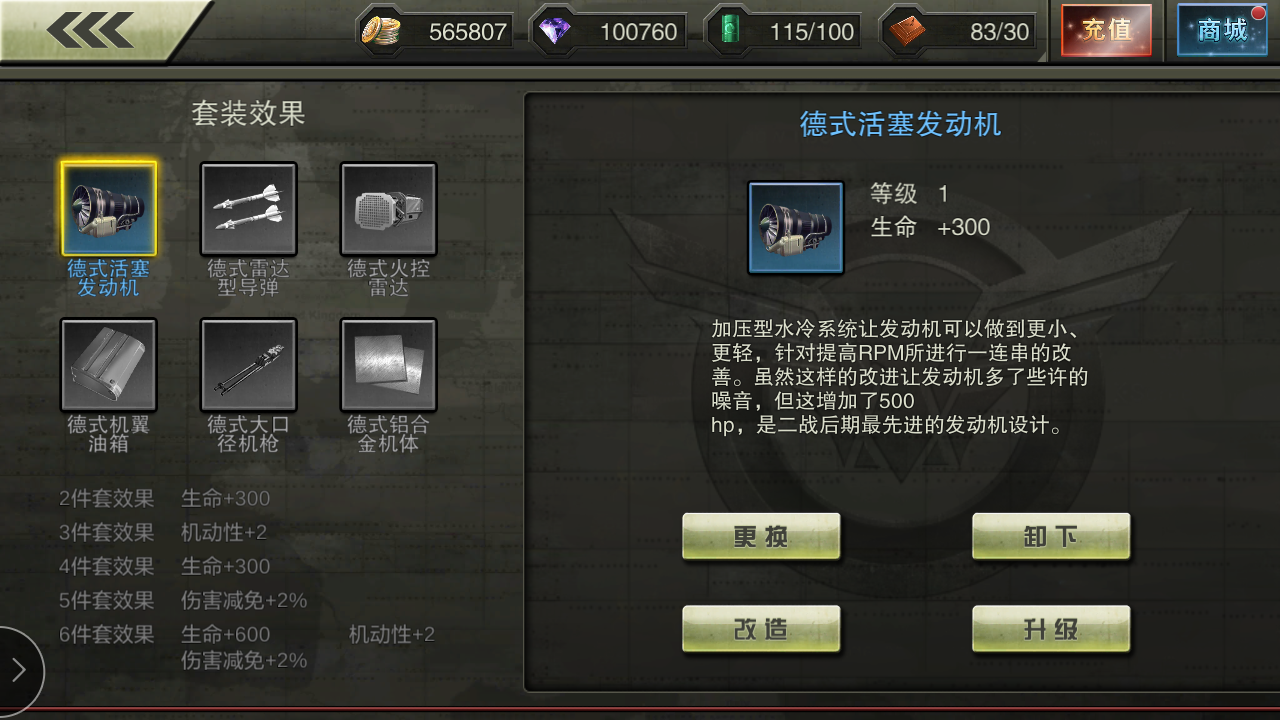The width and height of the screenshot is (1280, 720).
Task: Tap the engine thumbnail in detail panel
Action: (x=796, y=227)
